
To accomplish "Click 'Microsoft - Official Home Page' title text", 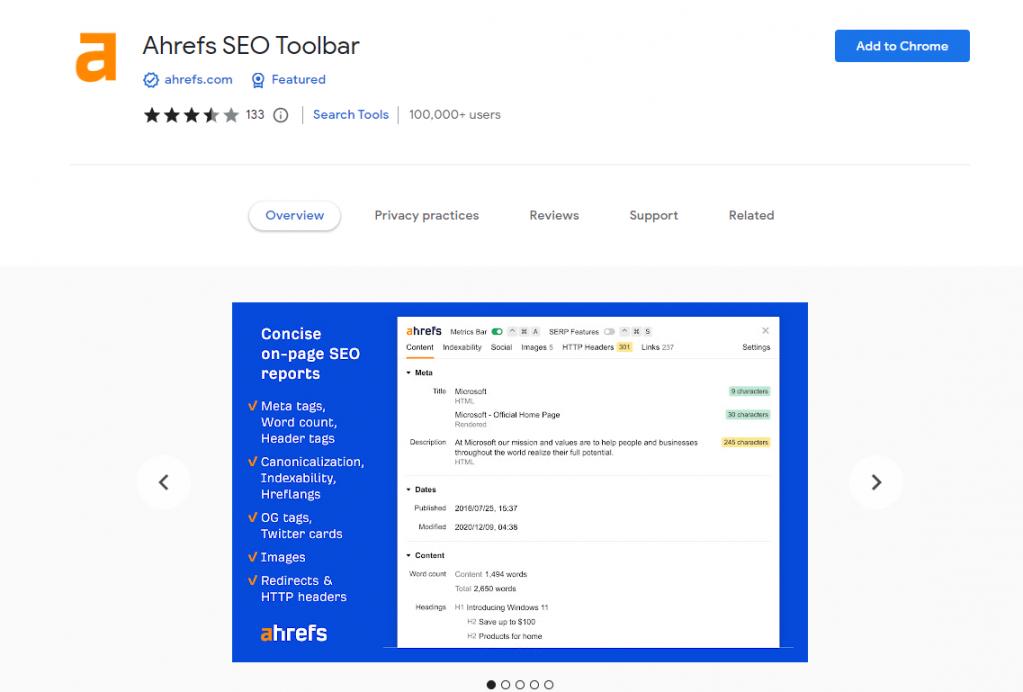I will [x=507, y=415].
